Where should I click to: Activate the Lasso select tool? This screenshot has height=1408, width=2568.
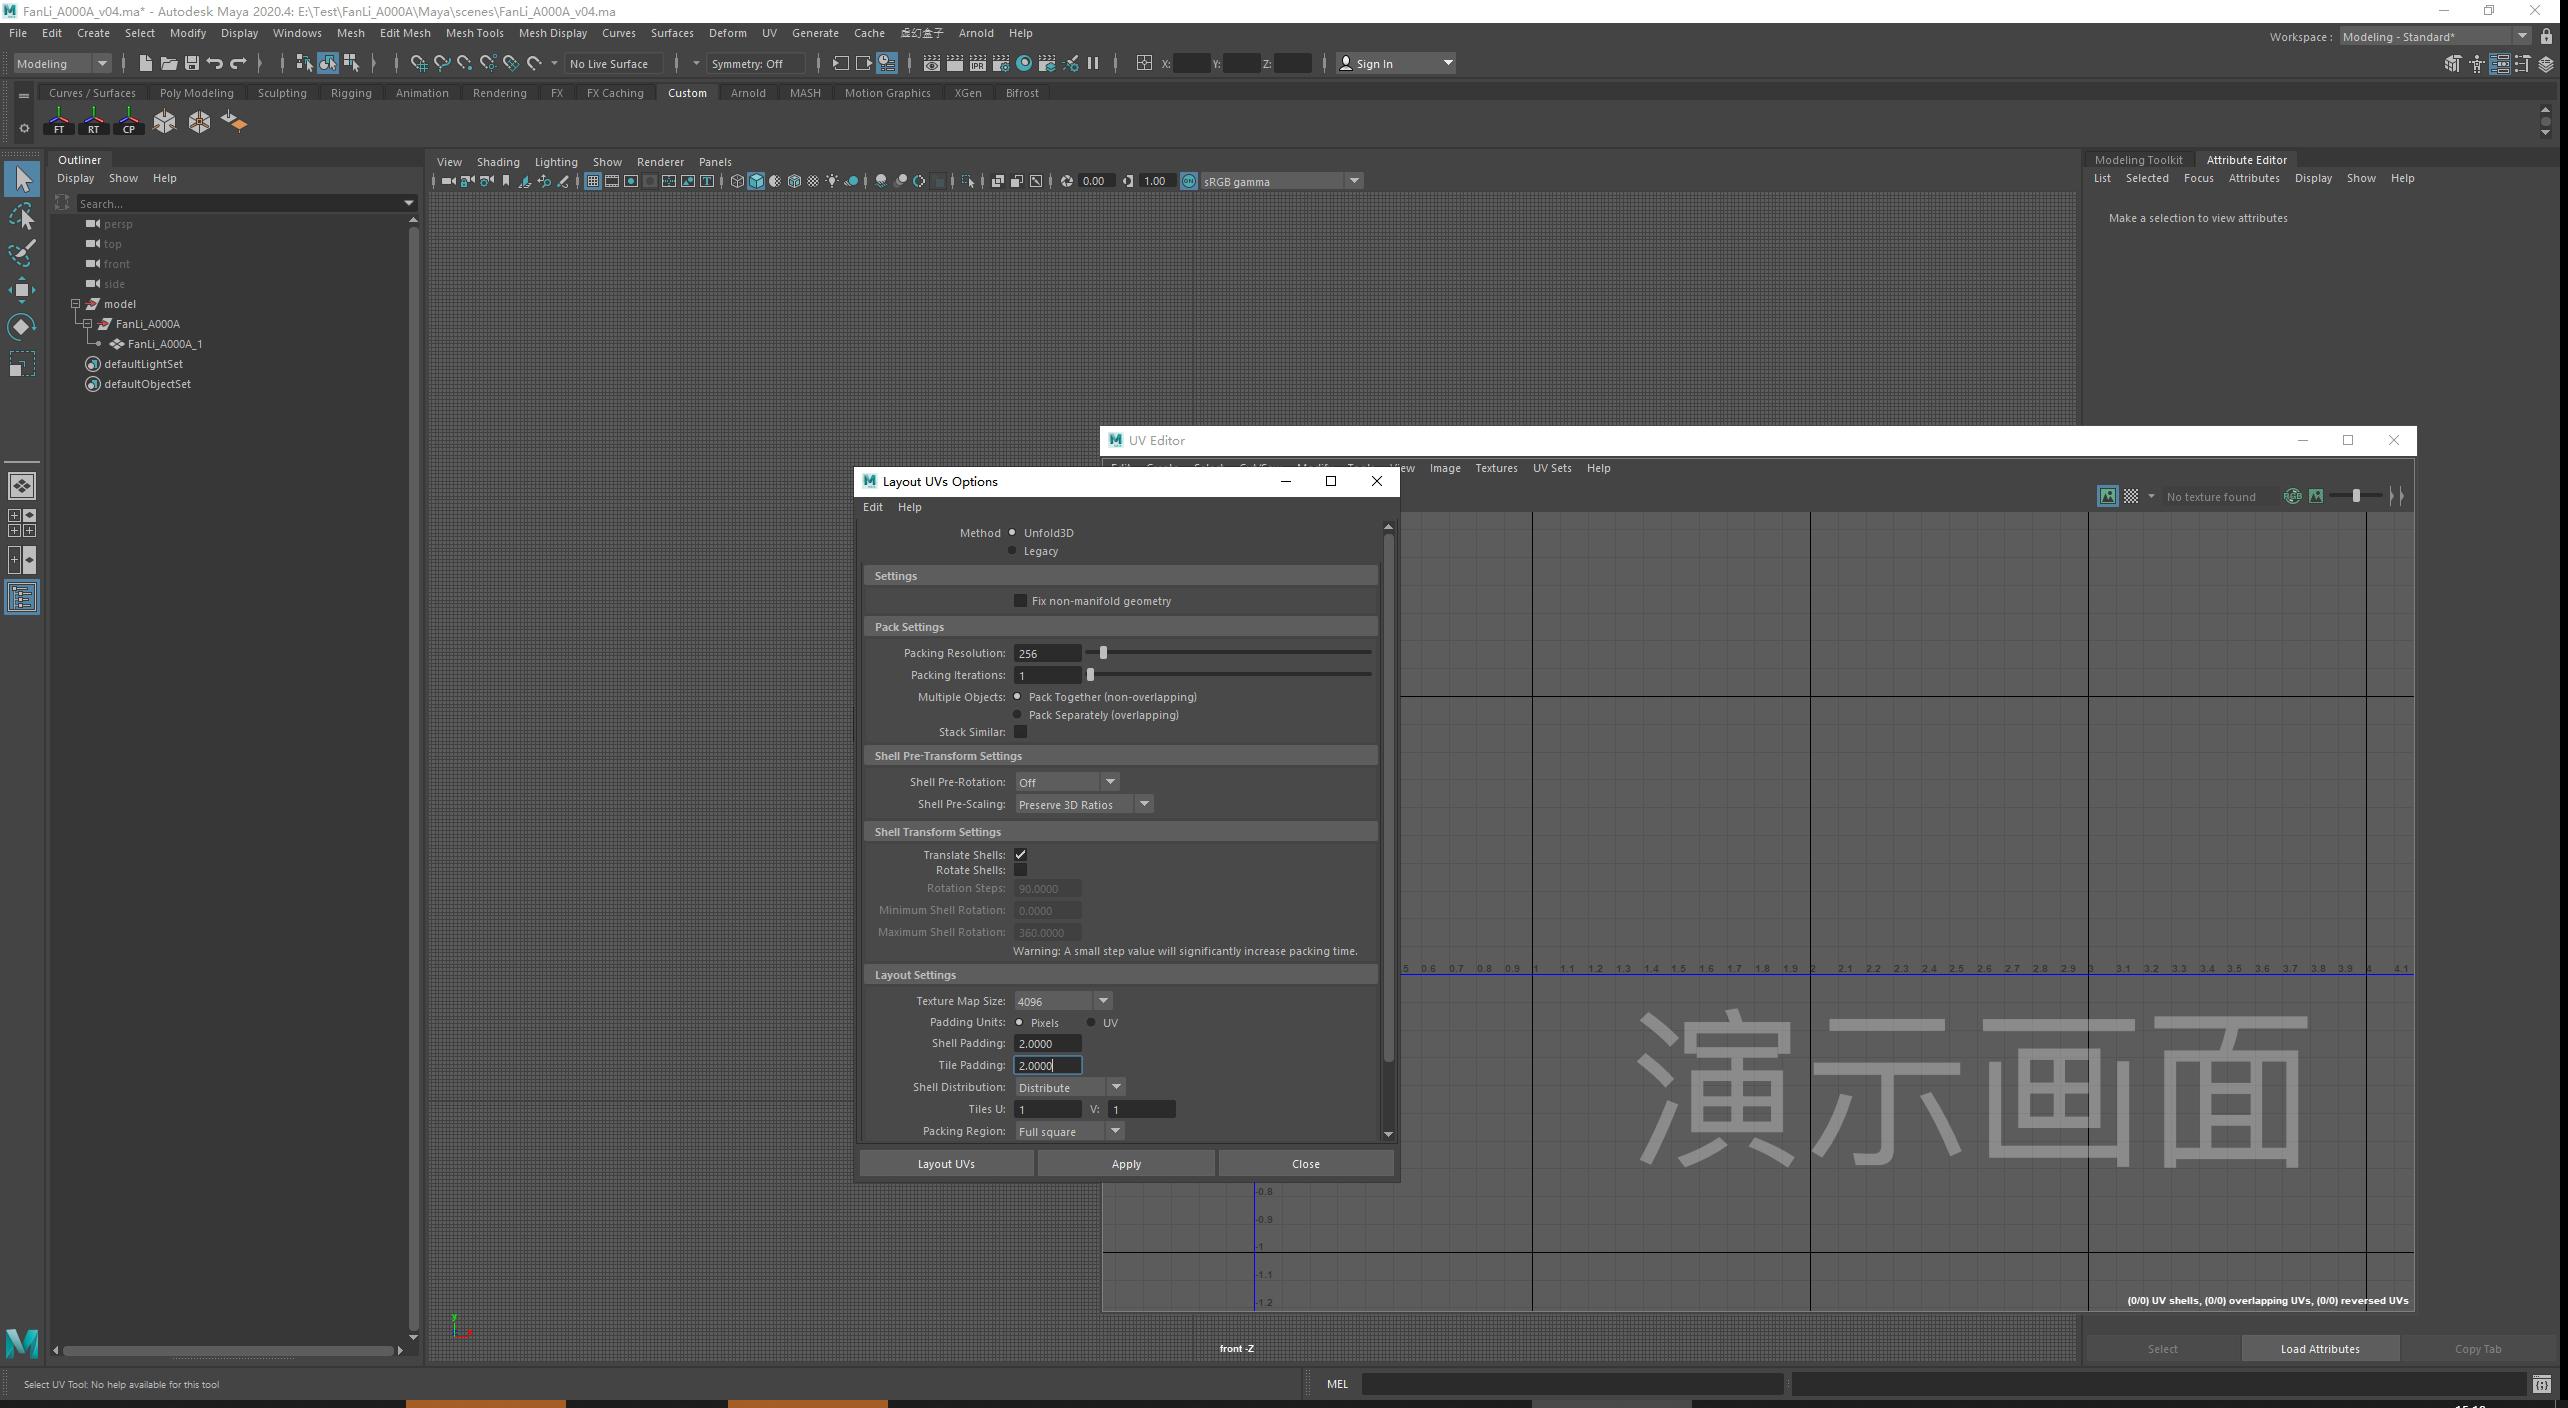tap(22, 217)
